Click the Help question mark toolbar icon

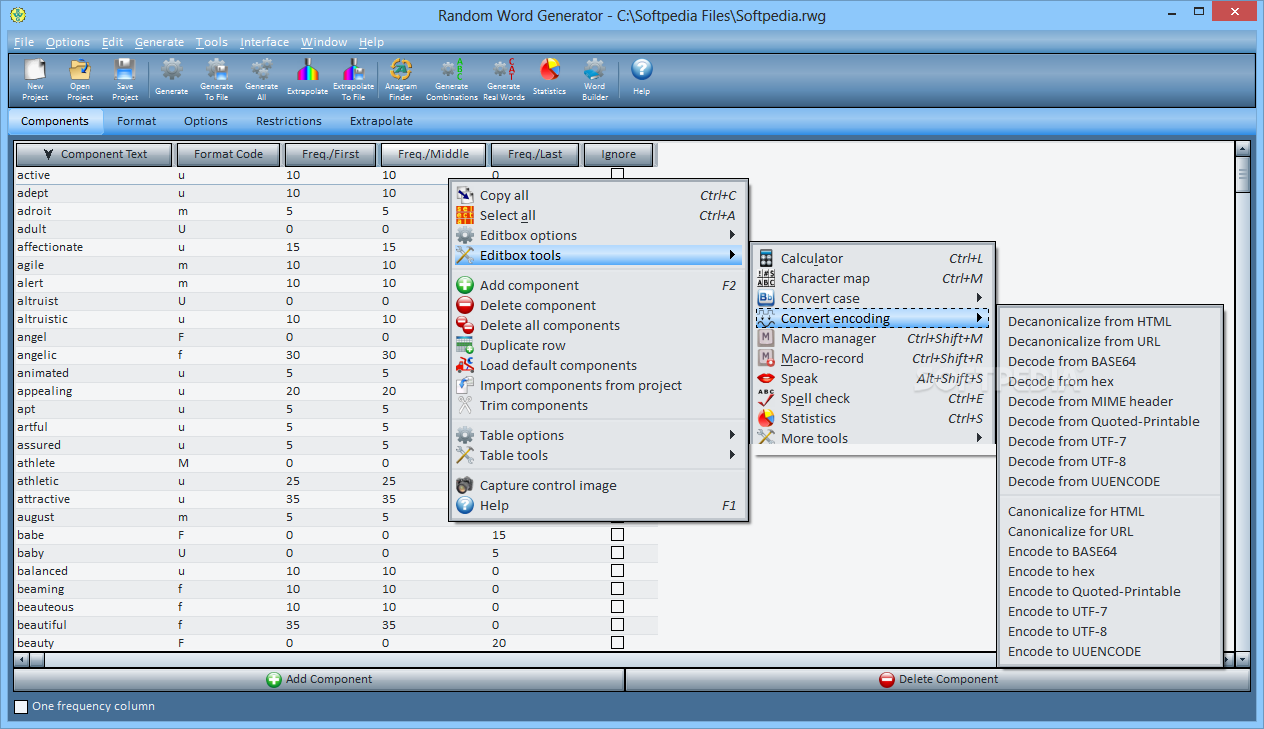642,77
